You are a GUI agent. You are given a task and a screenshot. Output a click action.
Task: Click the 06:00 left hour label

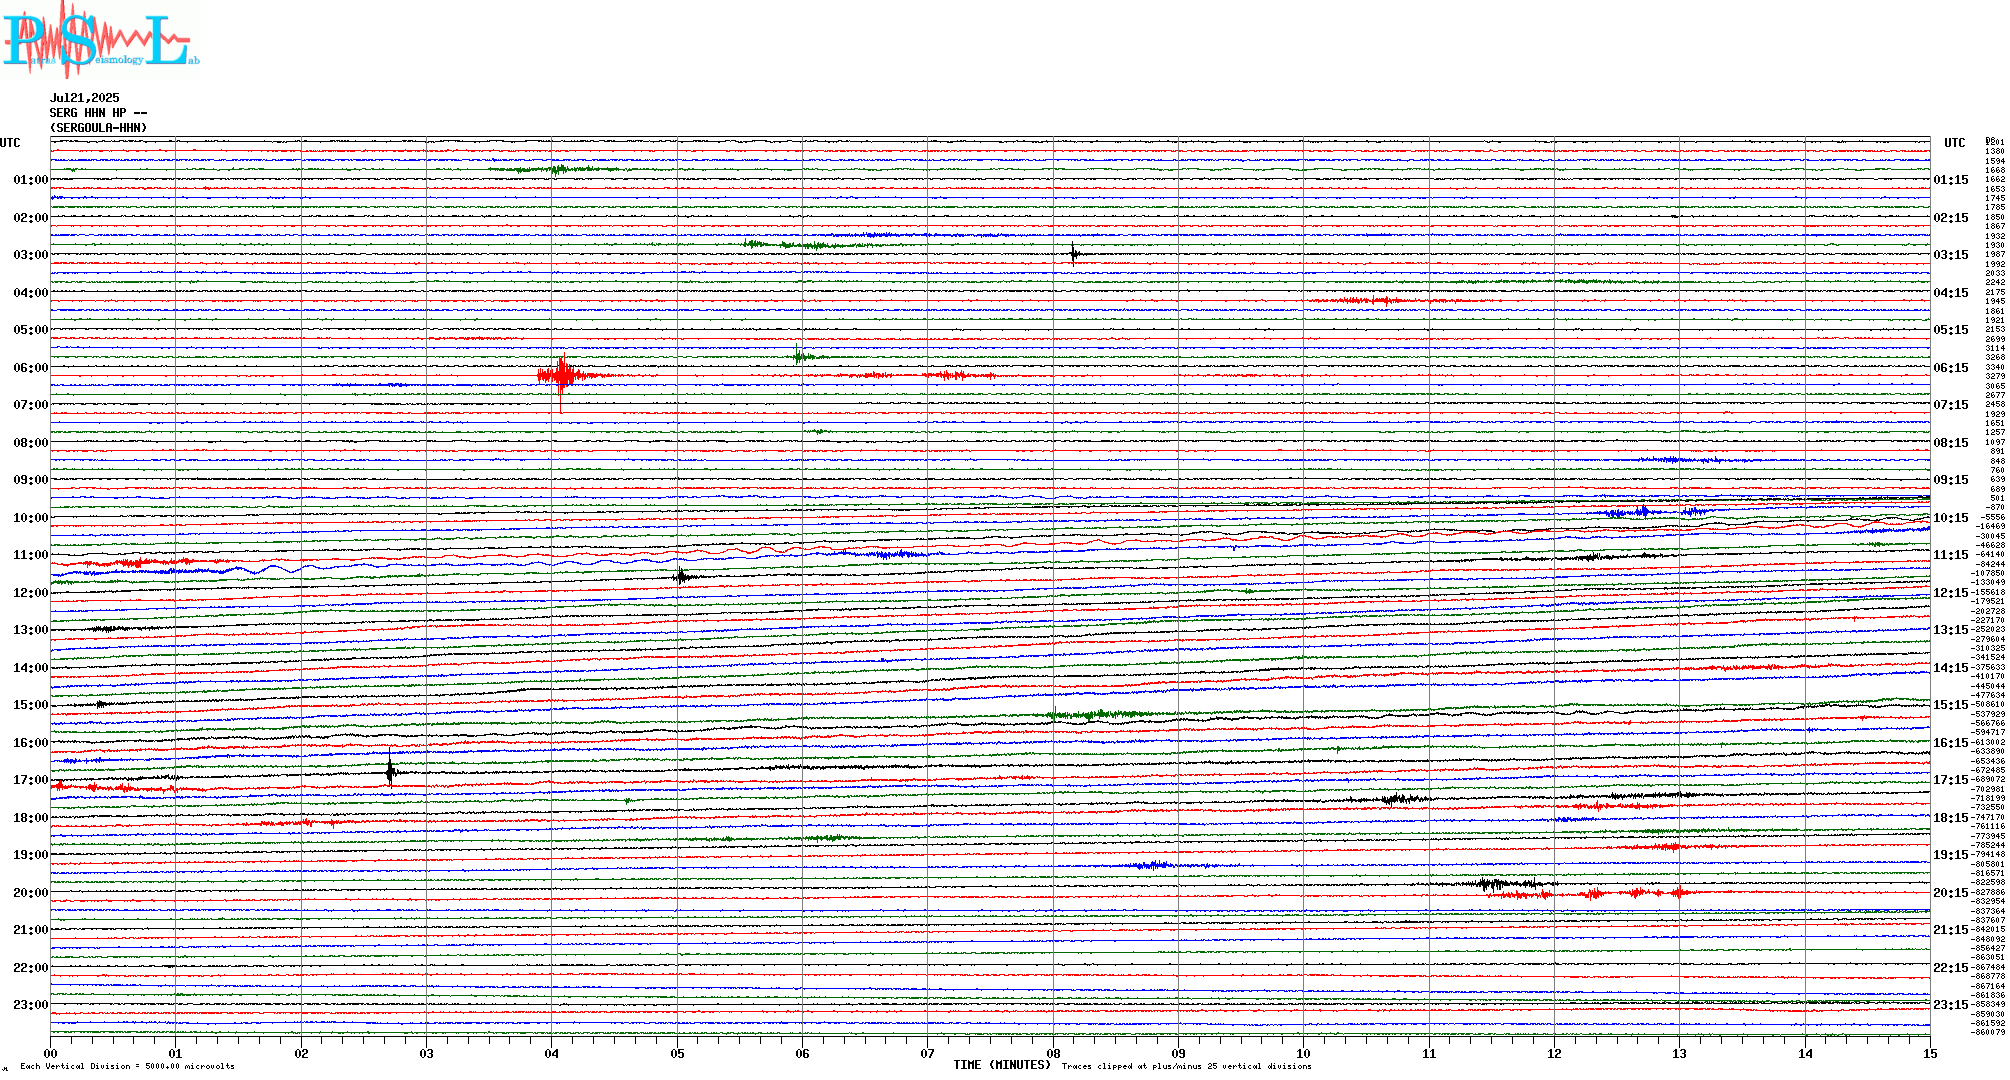tap(31, 368)
